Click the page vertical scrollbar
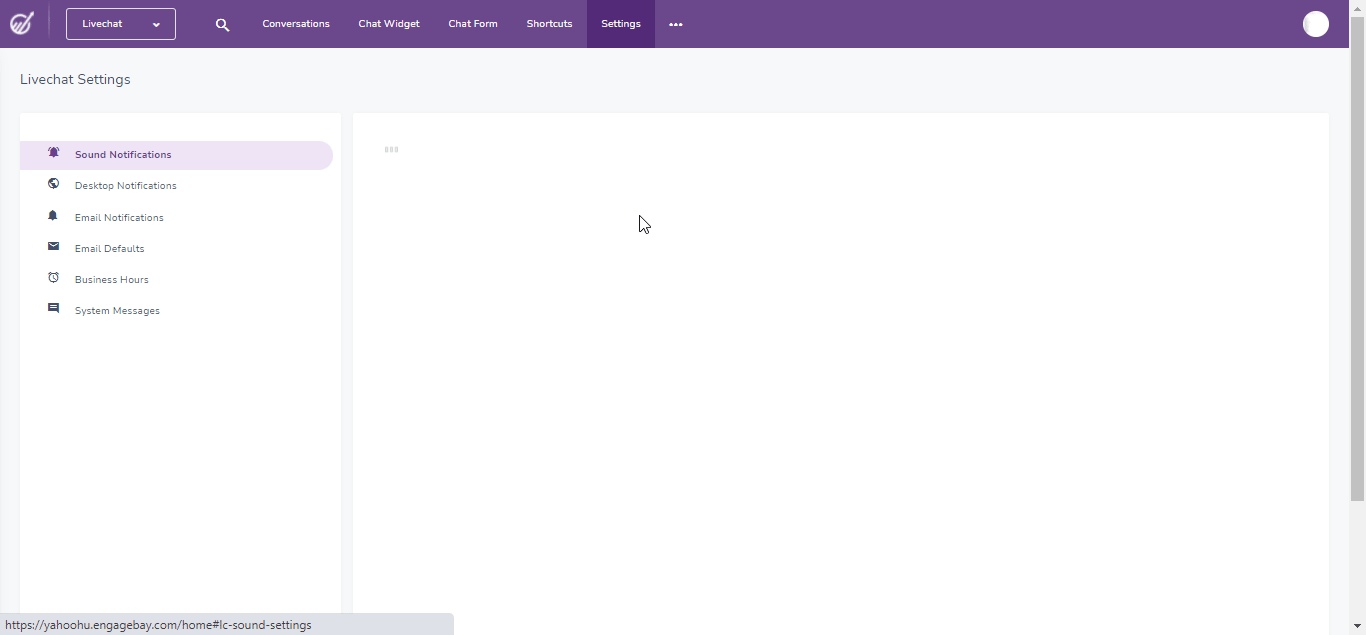Screen dimensions: 1366x635 (1357, 260)
